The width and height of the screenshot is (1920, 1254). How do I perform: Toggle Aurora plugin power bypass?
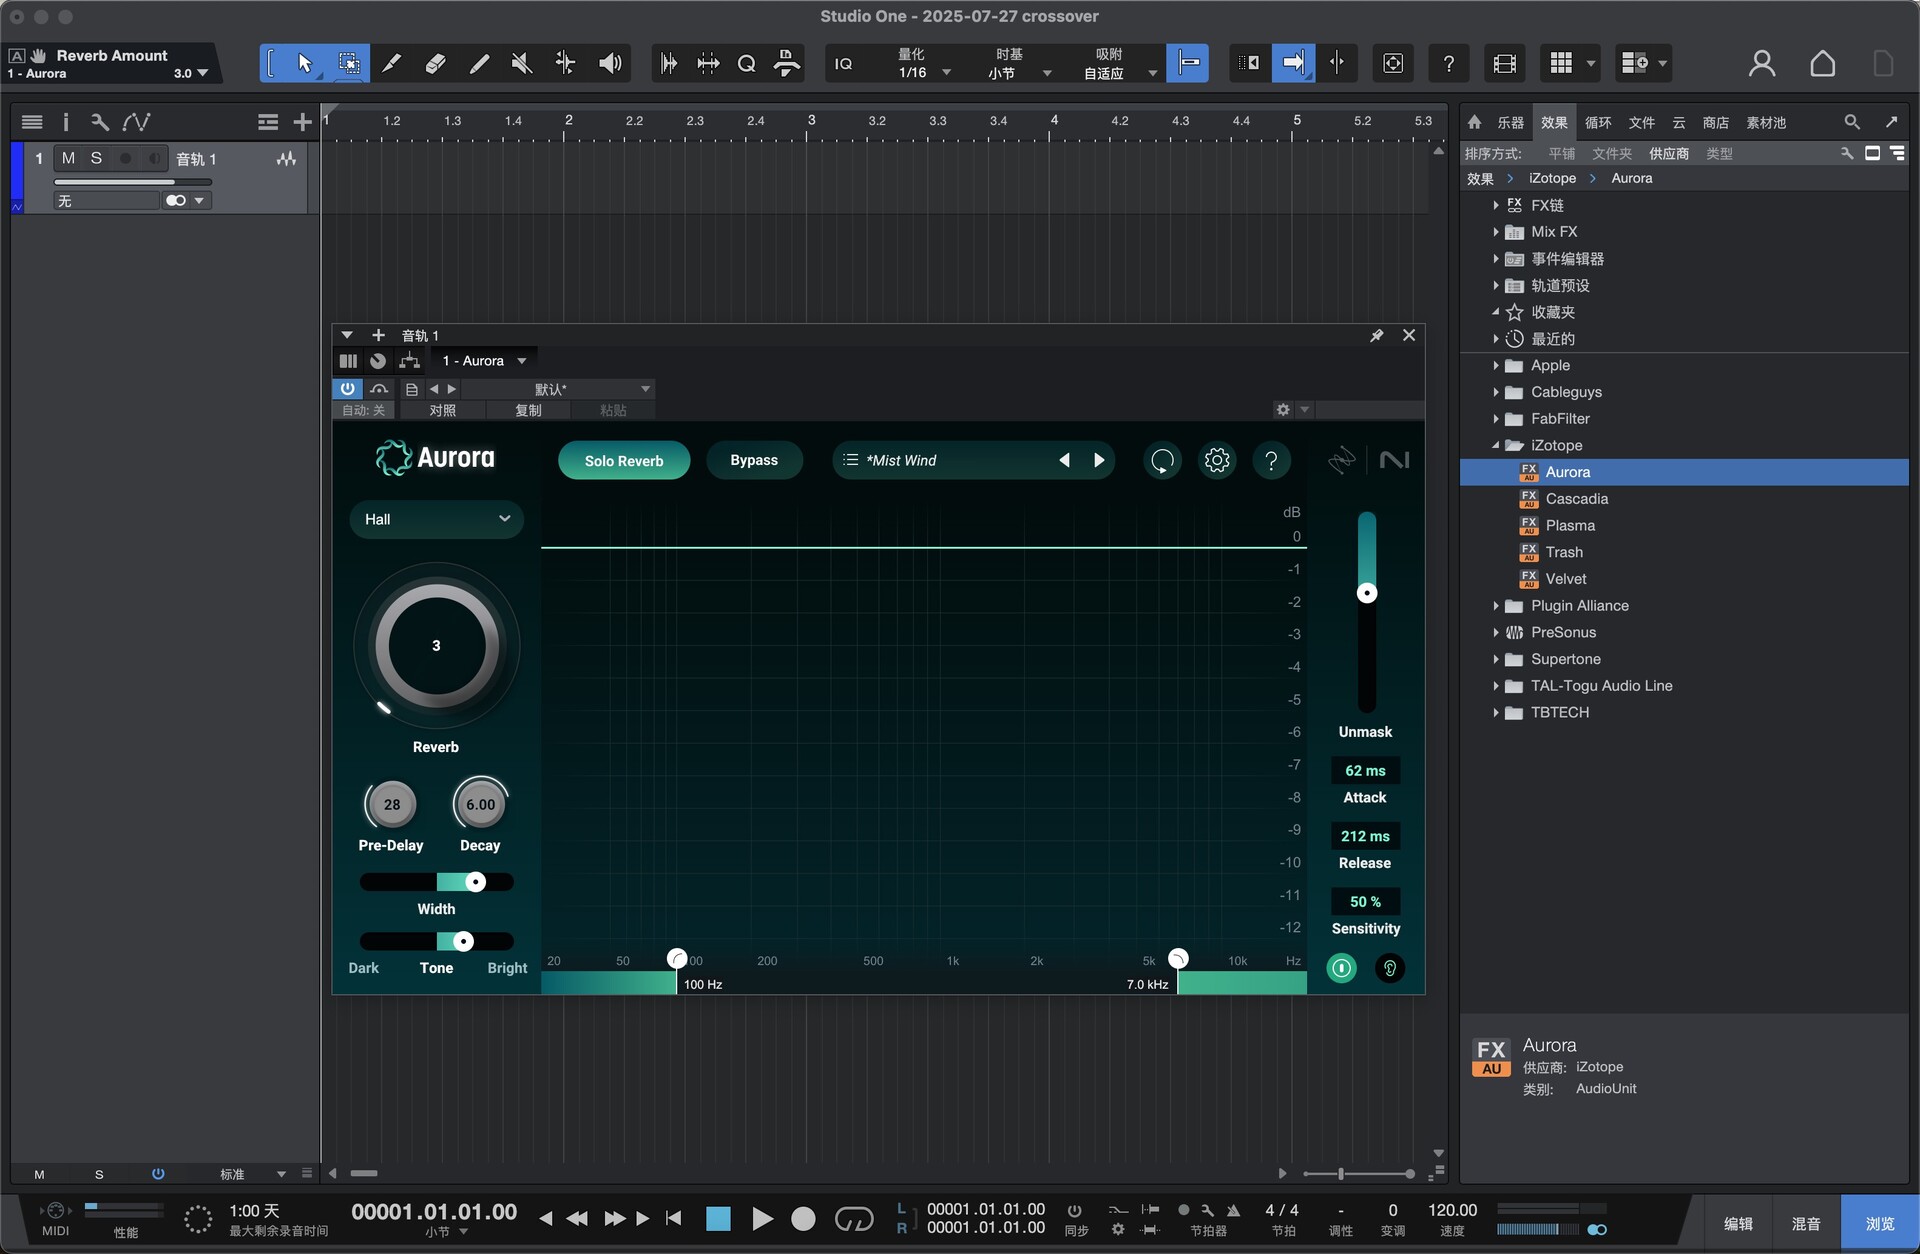click(347, 388)
